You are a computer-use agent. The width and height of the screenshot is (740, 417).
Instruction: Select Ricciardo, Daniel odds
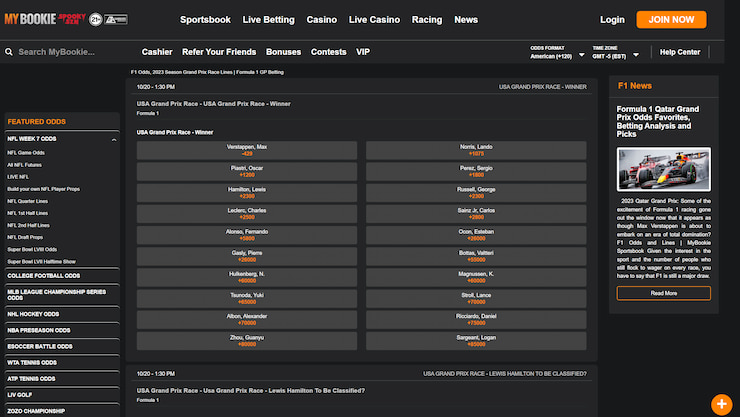tap(476, 319)
